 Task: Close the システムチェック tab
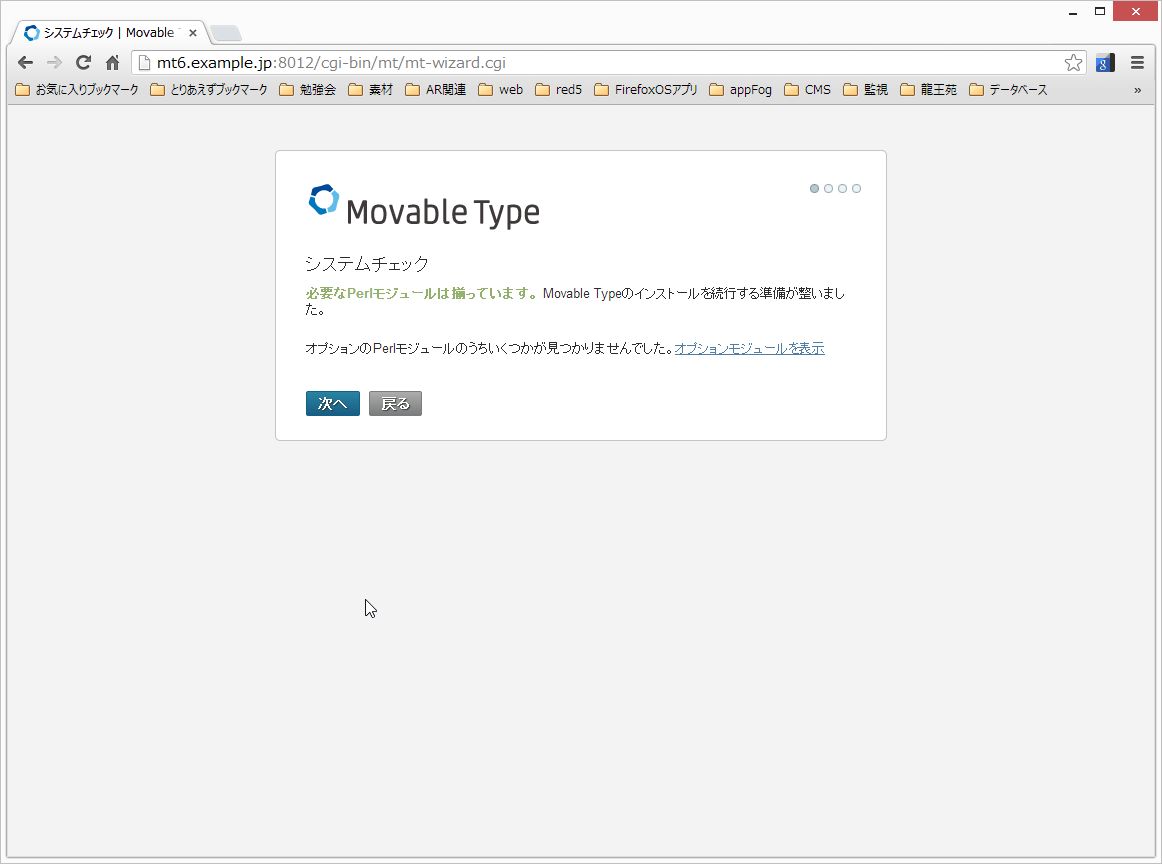point(193,33)
